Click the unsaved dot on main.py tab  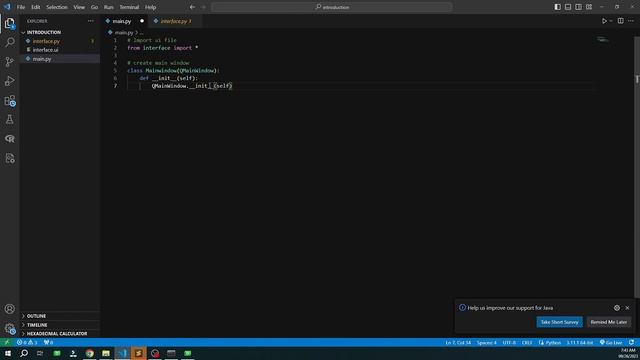pyautogui.click(x=142, y=21)
